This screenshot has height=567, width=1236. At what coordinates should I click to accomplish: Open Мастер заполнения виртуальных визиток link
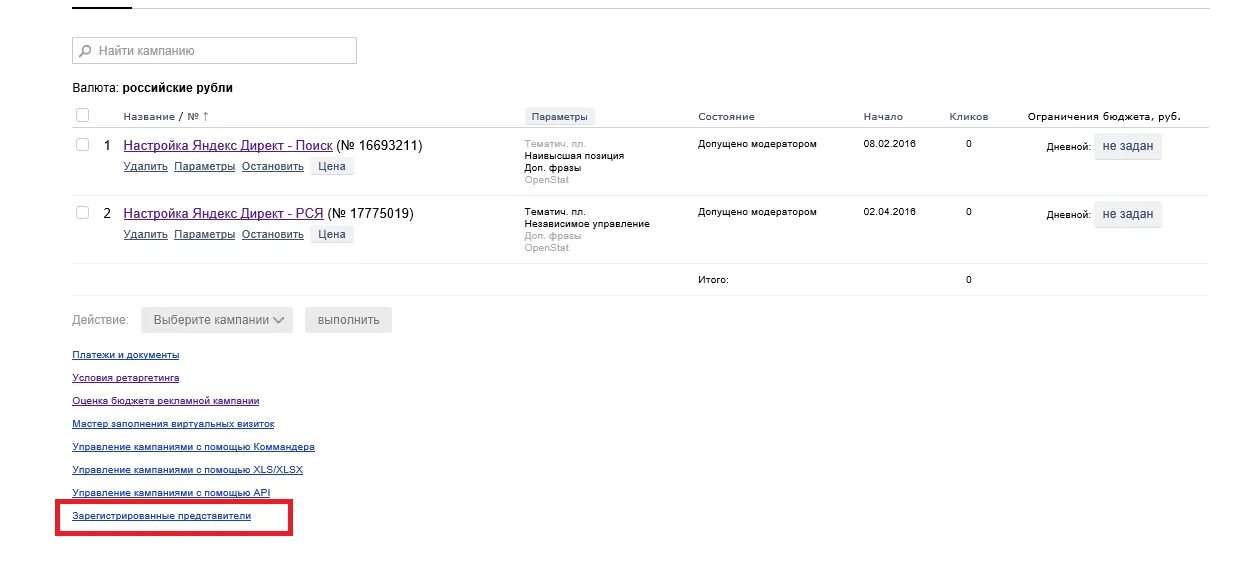click(173, 424)
